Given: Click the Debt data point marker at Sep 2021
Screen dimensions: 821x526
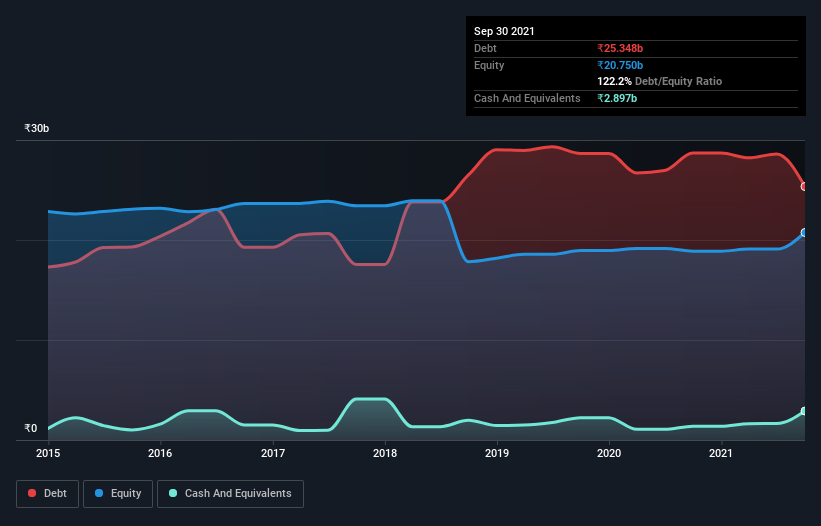Looking at the screenshot, I should pos(804,186).
